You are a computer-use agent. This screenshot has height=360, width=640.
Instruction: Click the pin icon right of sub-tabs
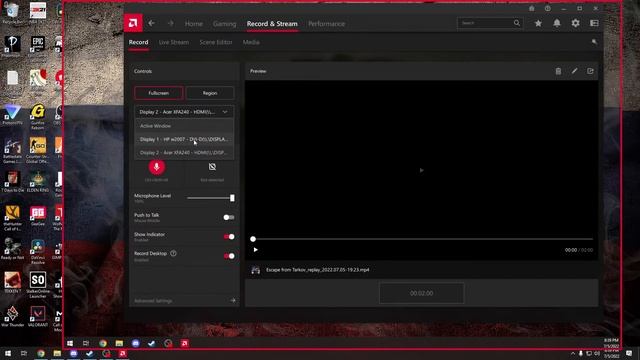coord(594,42)
